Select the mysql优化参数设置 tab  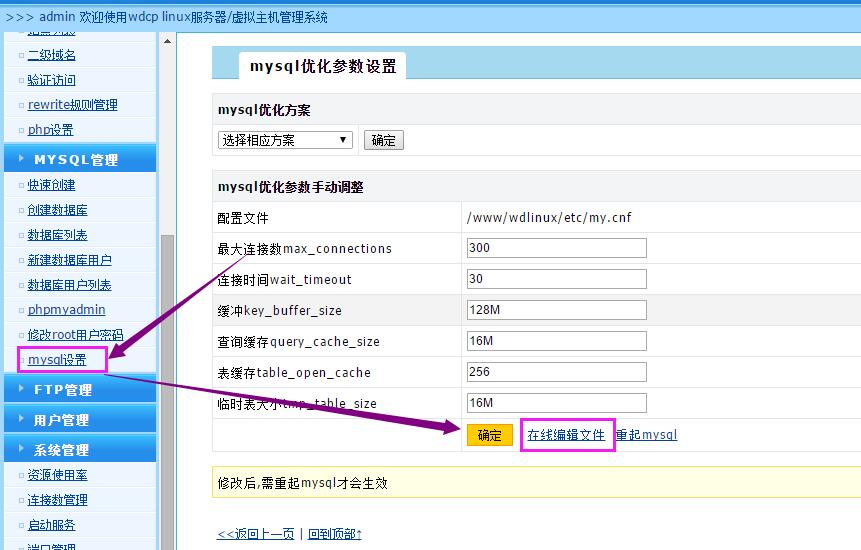pos(323,66)
